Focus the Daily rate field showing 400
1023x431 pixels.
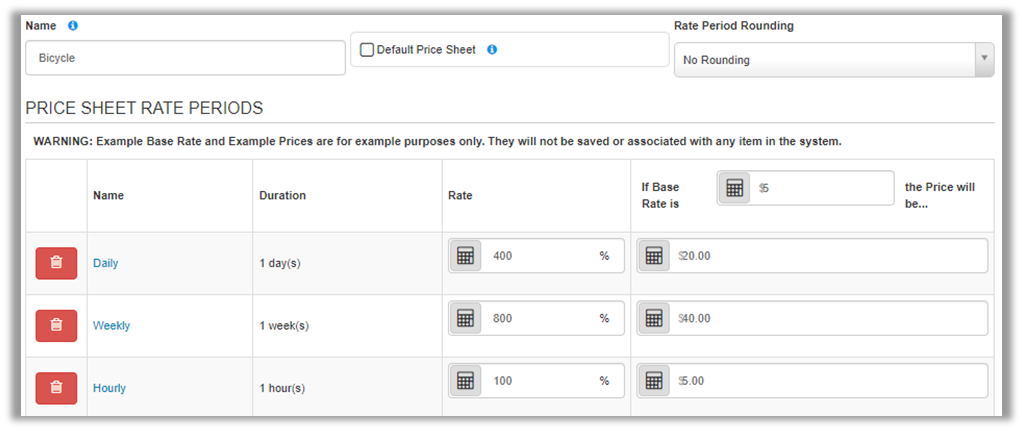[540, 256]
